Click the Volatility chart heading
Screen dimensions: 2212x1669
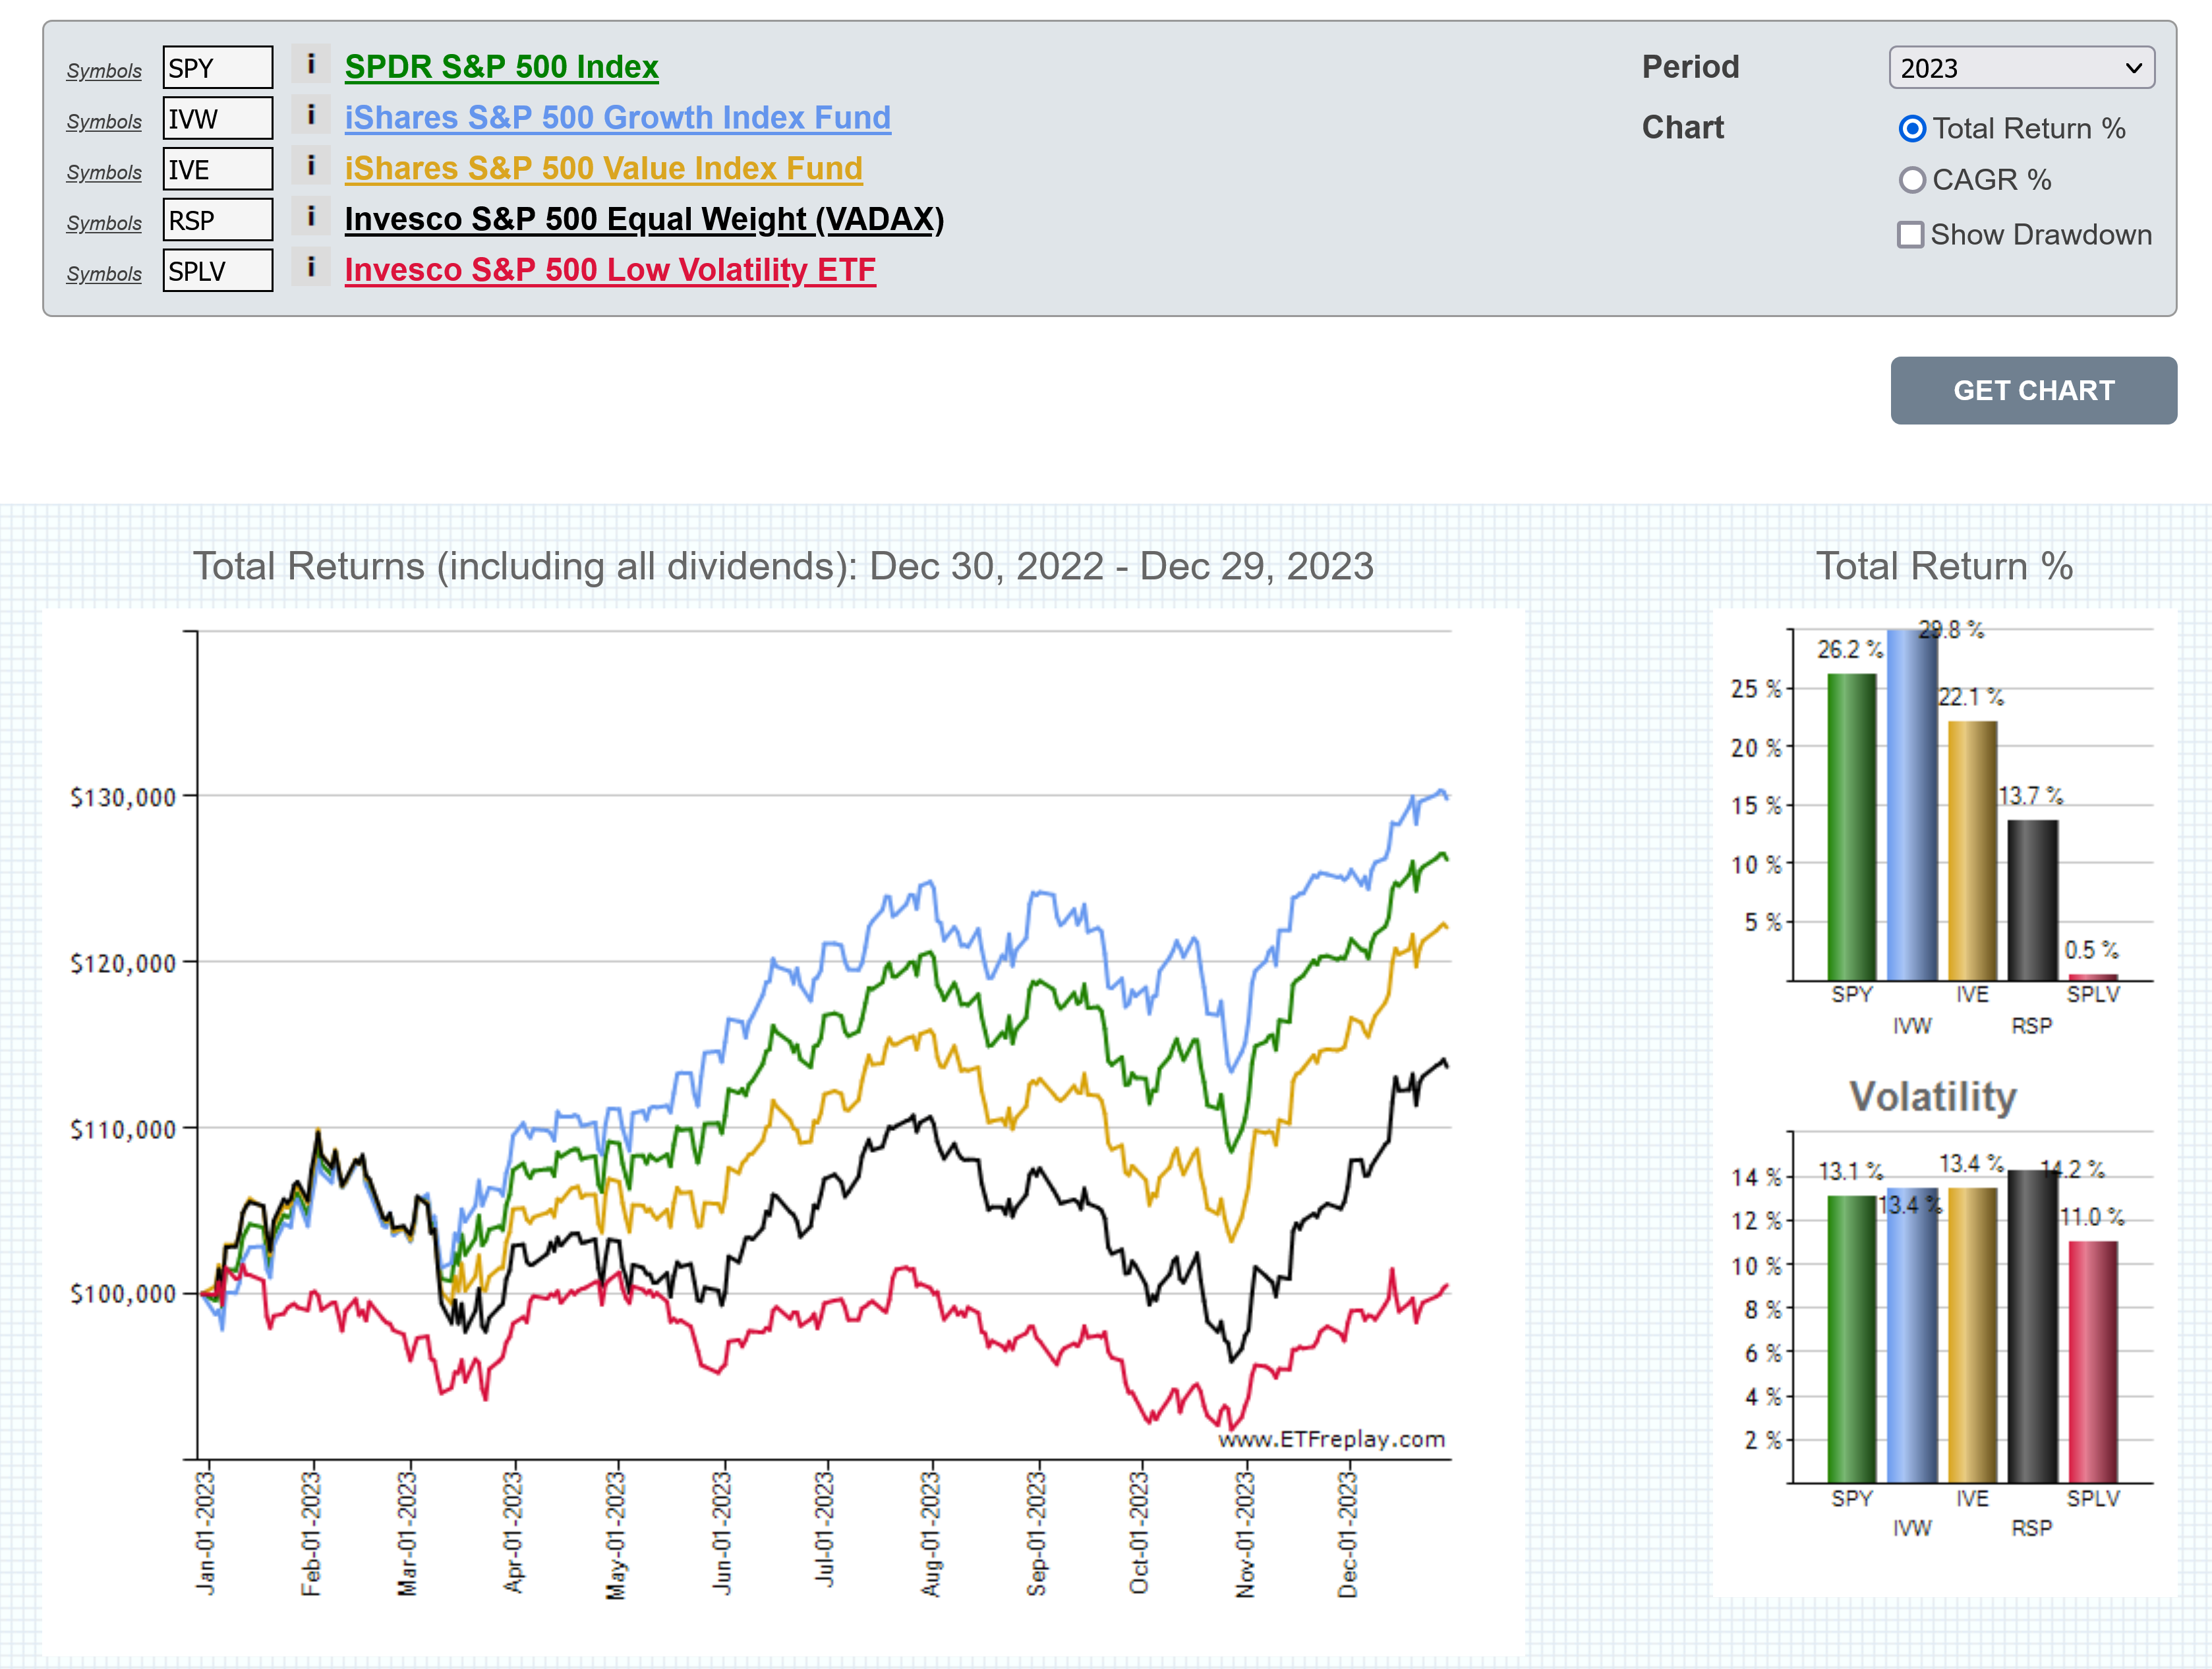tap(1932, 1096)
